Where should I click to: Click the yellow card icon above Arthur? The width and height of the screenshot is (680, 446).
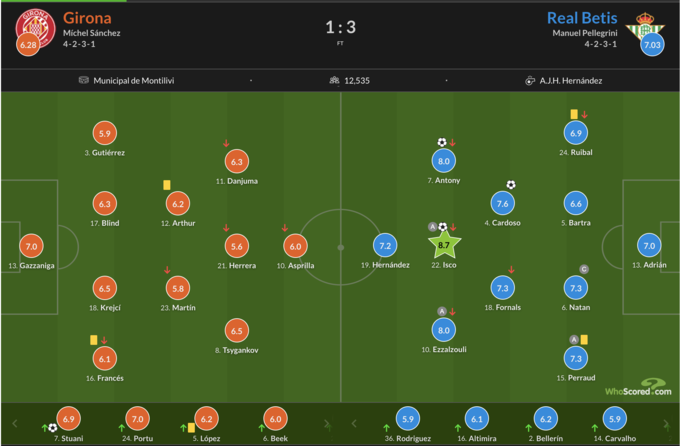(167, 184)
